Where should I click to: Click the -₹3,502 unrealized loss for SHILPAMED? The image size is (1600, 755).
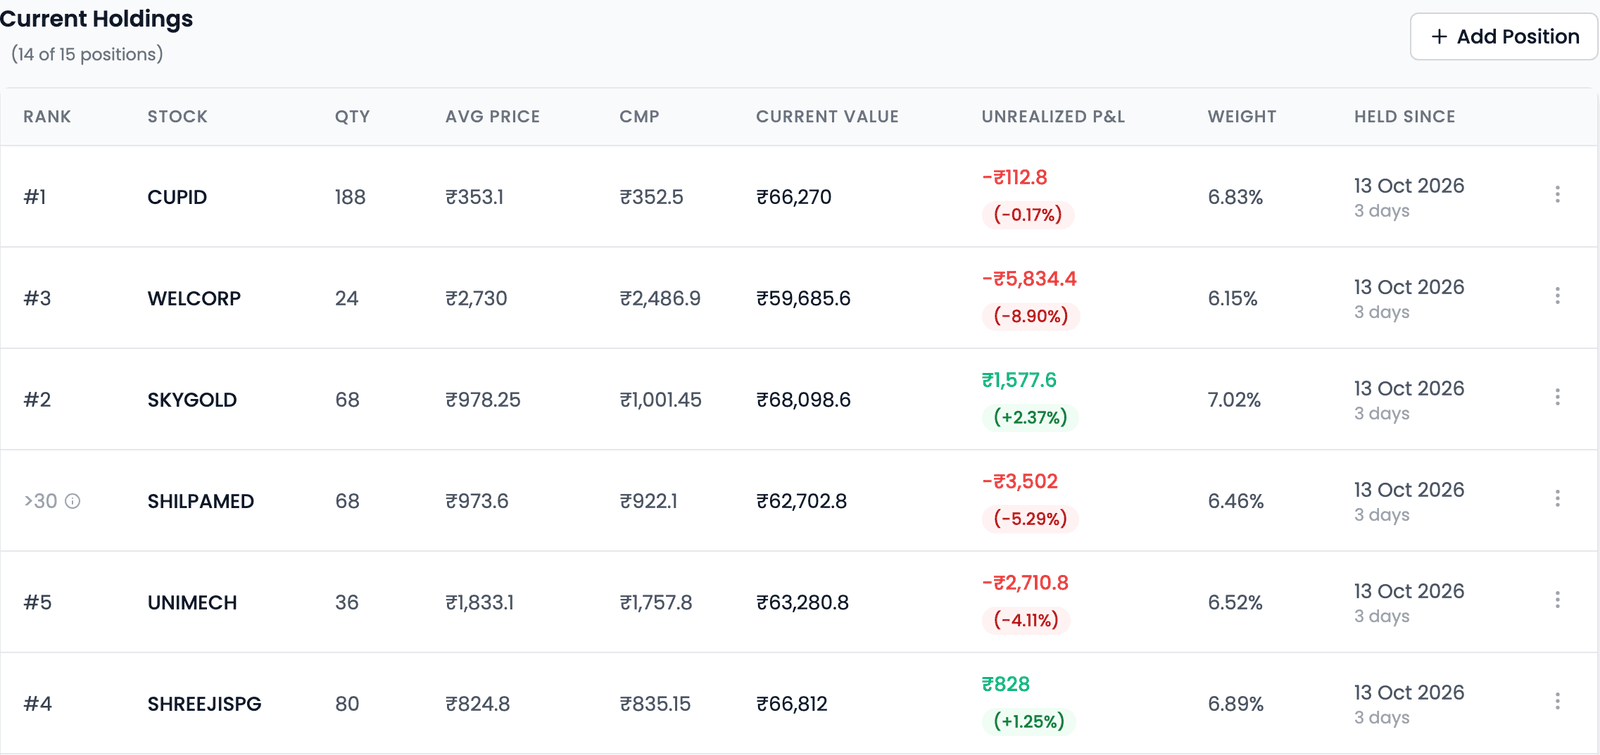pyautogui.click(x=1019, y=481)
